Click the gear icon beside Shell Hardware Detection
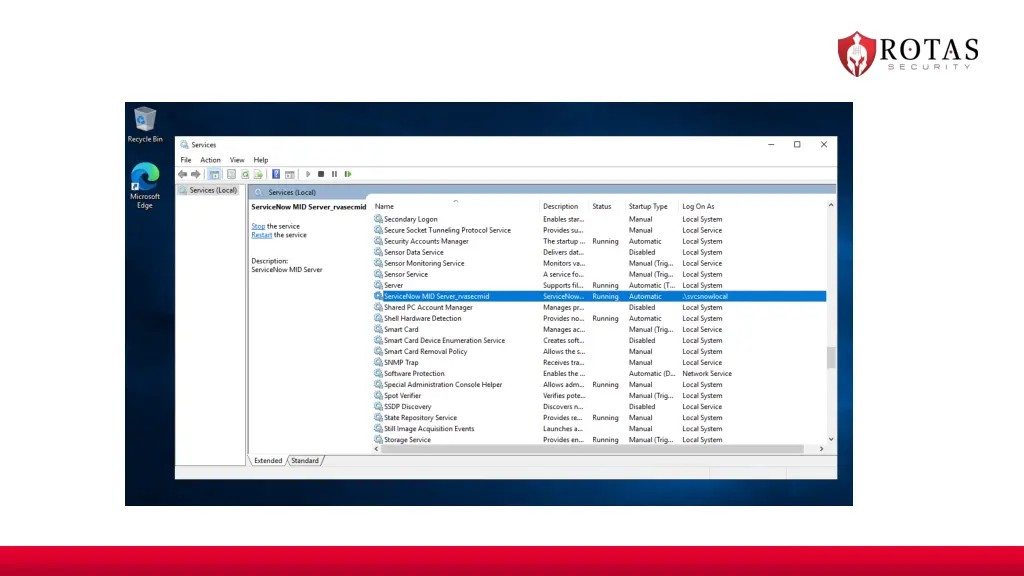This screenshot has height=576, width=1024. (x=378, y=318)
